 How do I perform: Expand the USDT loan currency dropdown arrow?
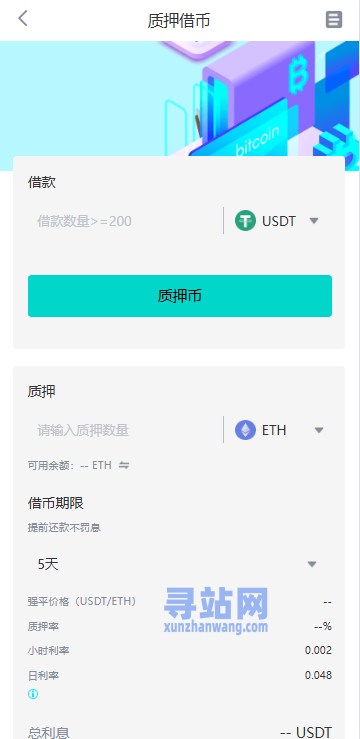click(x=314, y=221)
